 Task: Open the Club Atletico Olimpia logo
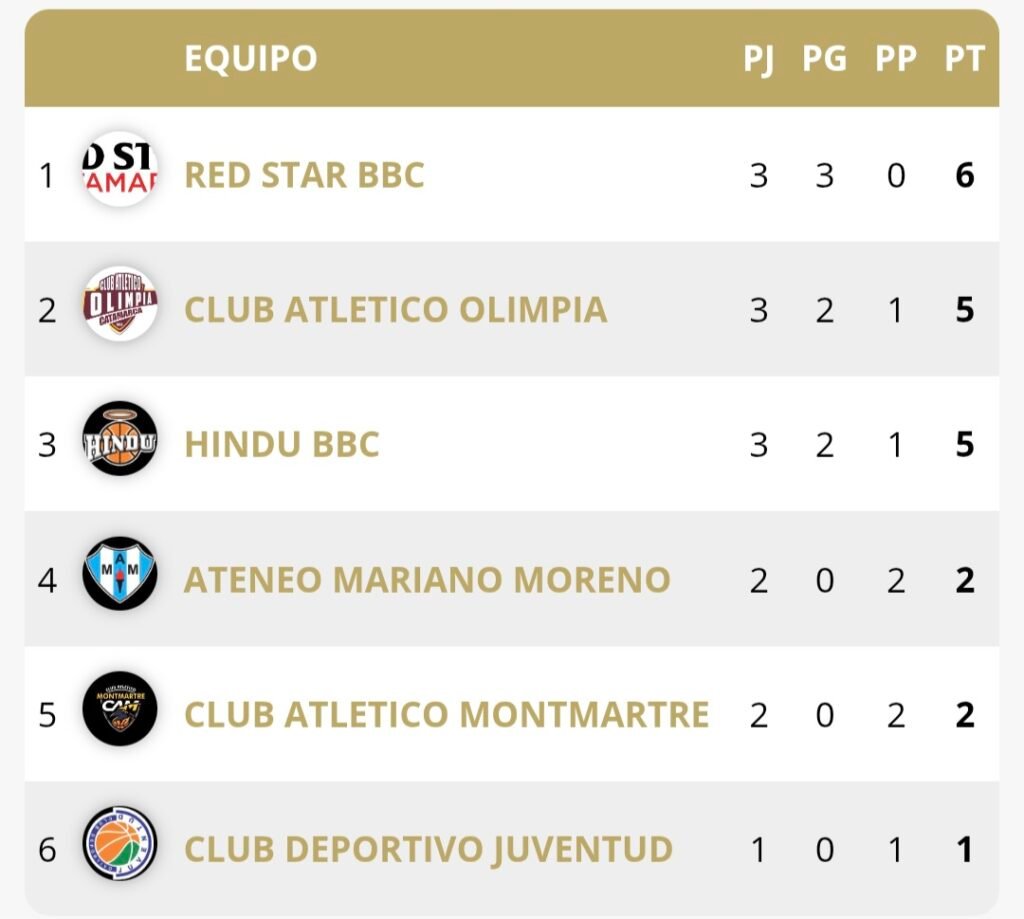point(120,304)
